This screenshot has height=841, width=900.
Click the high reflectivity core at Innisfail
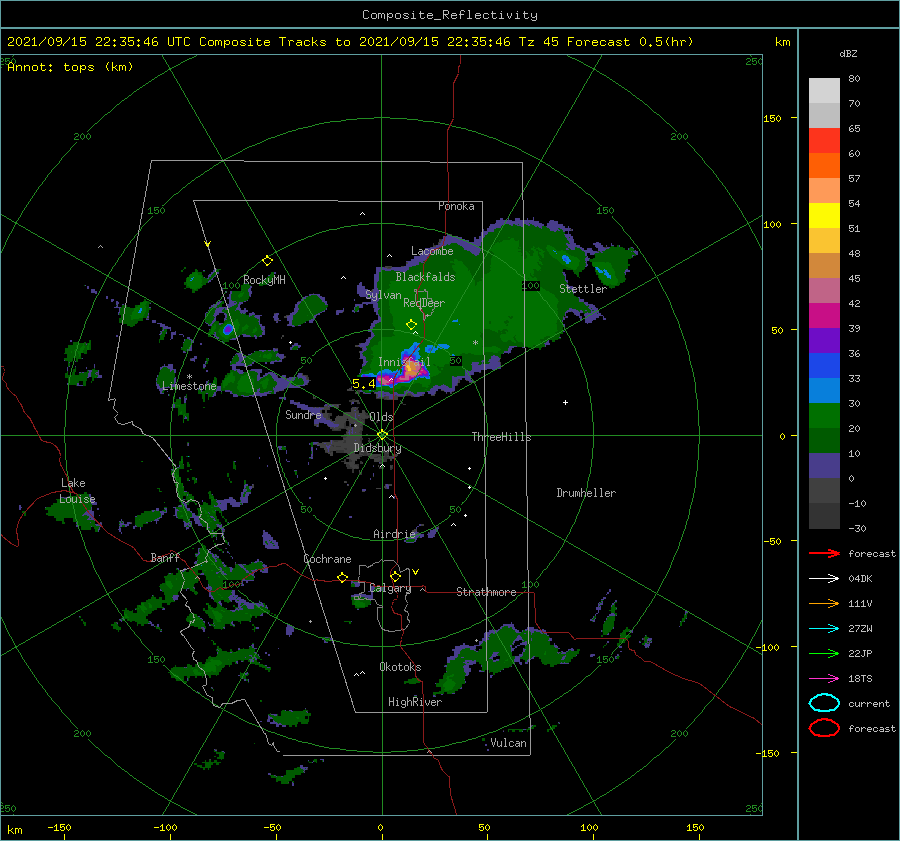[x=411, y=371]
